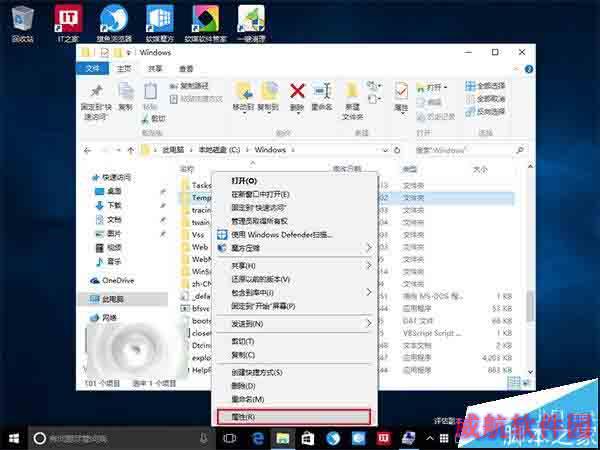Viewport: 600px width, 450px height.
Task: Open the 一键清理 desktop shortcut
Action: tap(251, 23)
